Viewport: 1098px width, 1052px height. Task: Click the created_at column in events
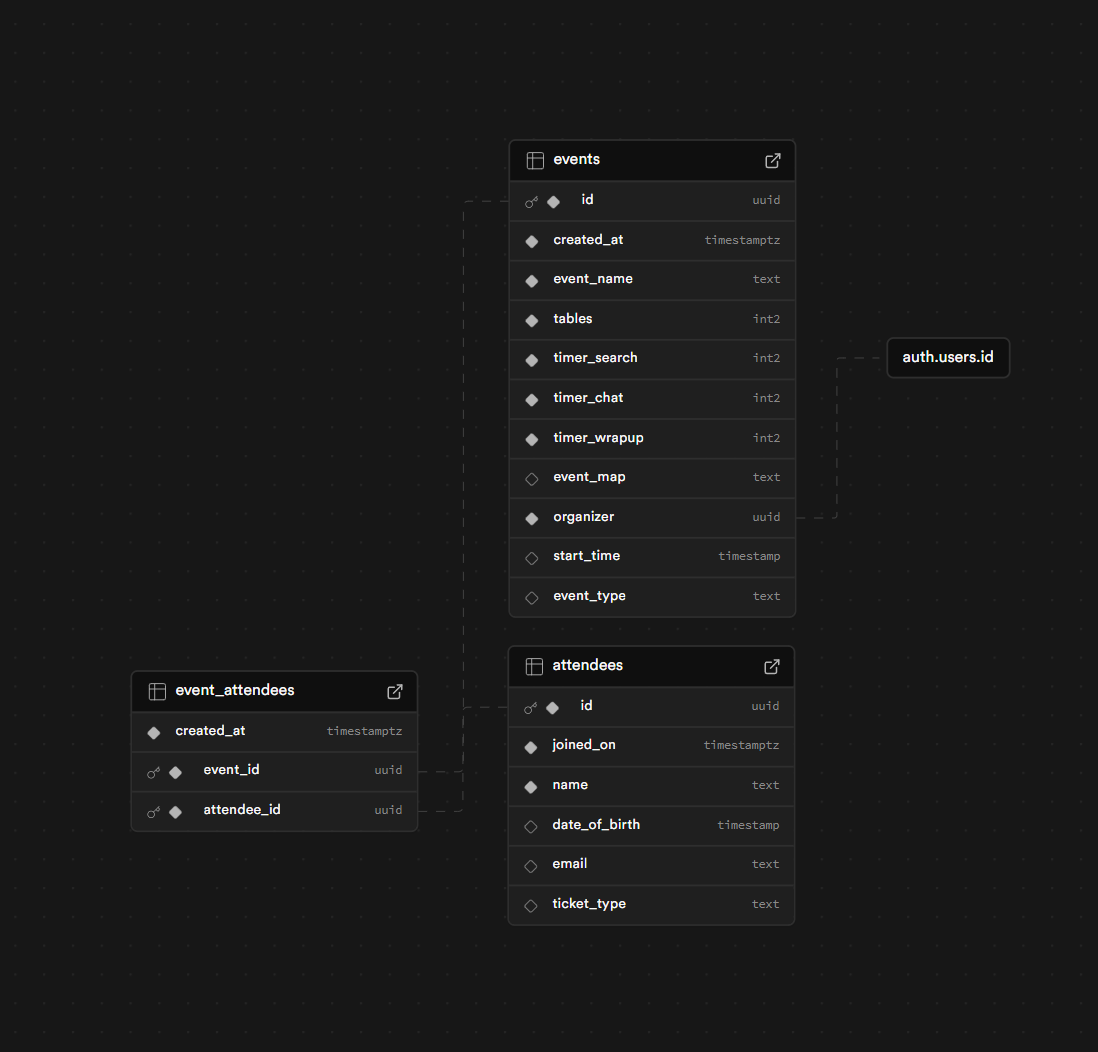click(588, 240)
